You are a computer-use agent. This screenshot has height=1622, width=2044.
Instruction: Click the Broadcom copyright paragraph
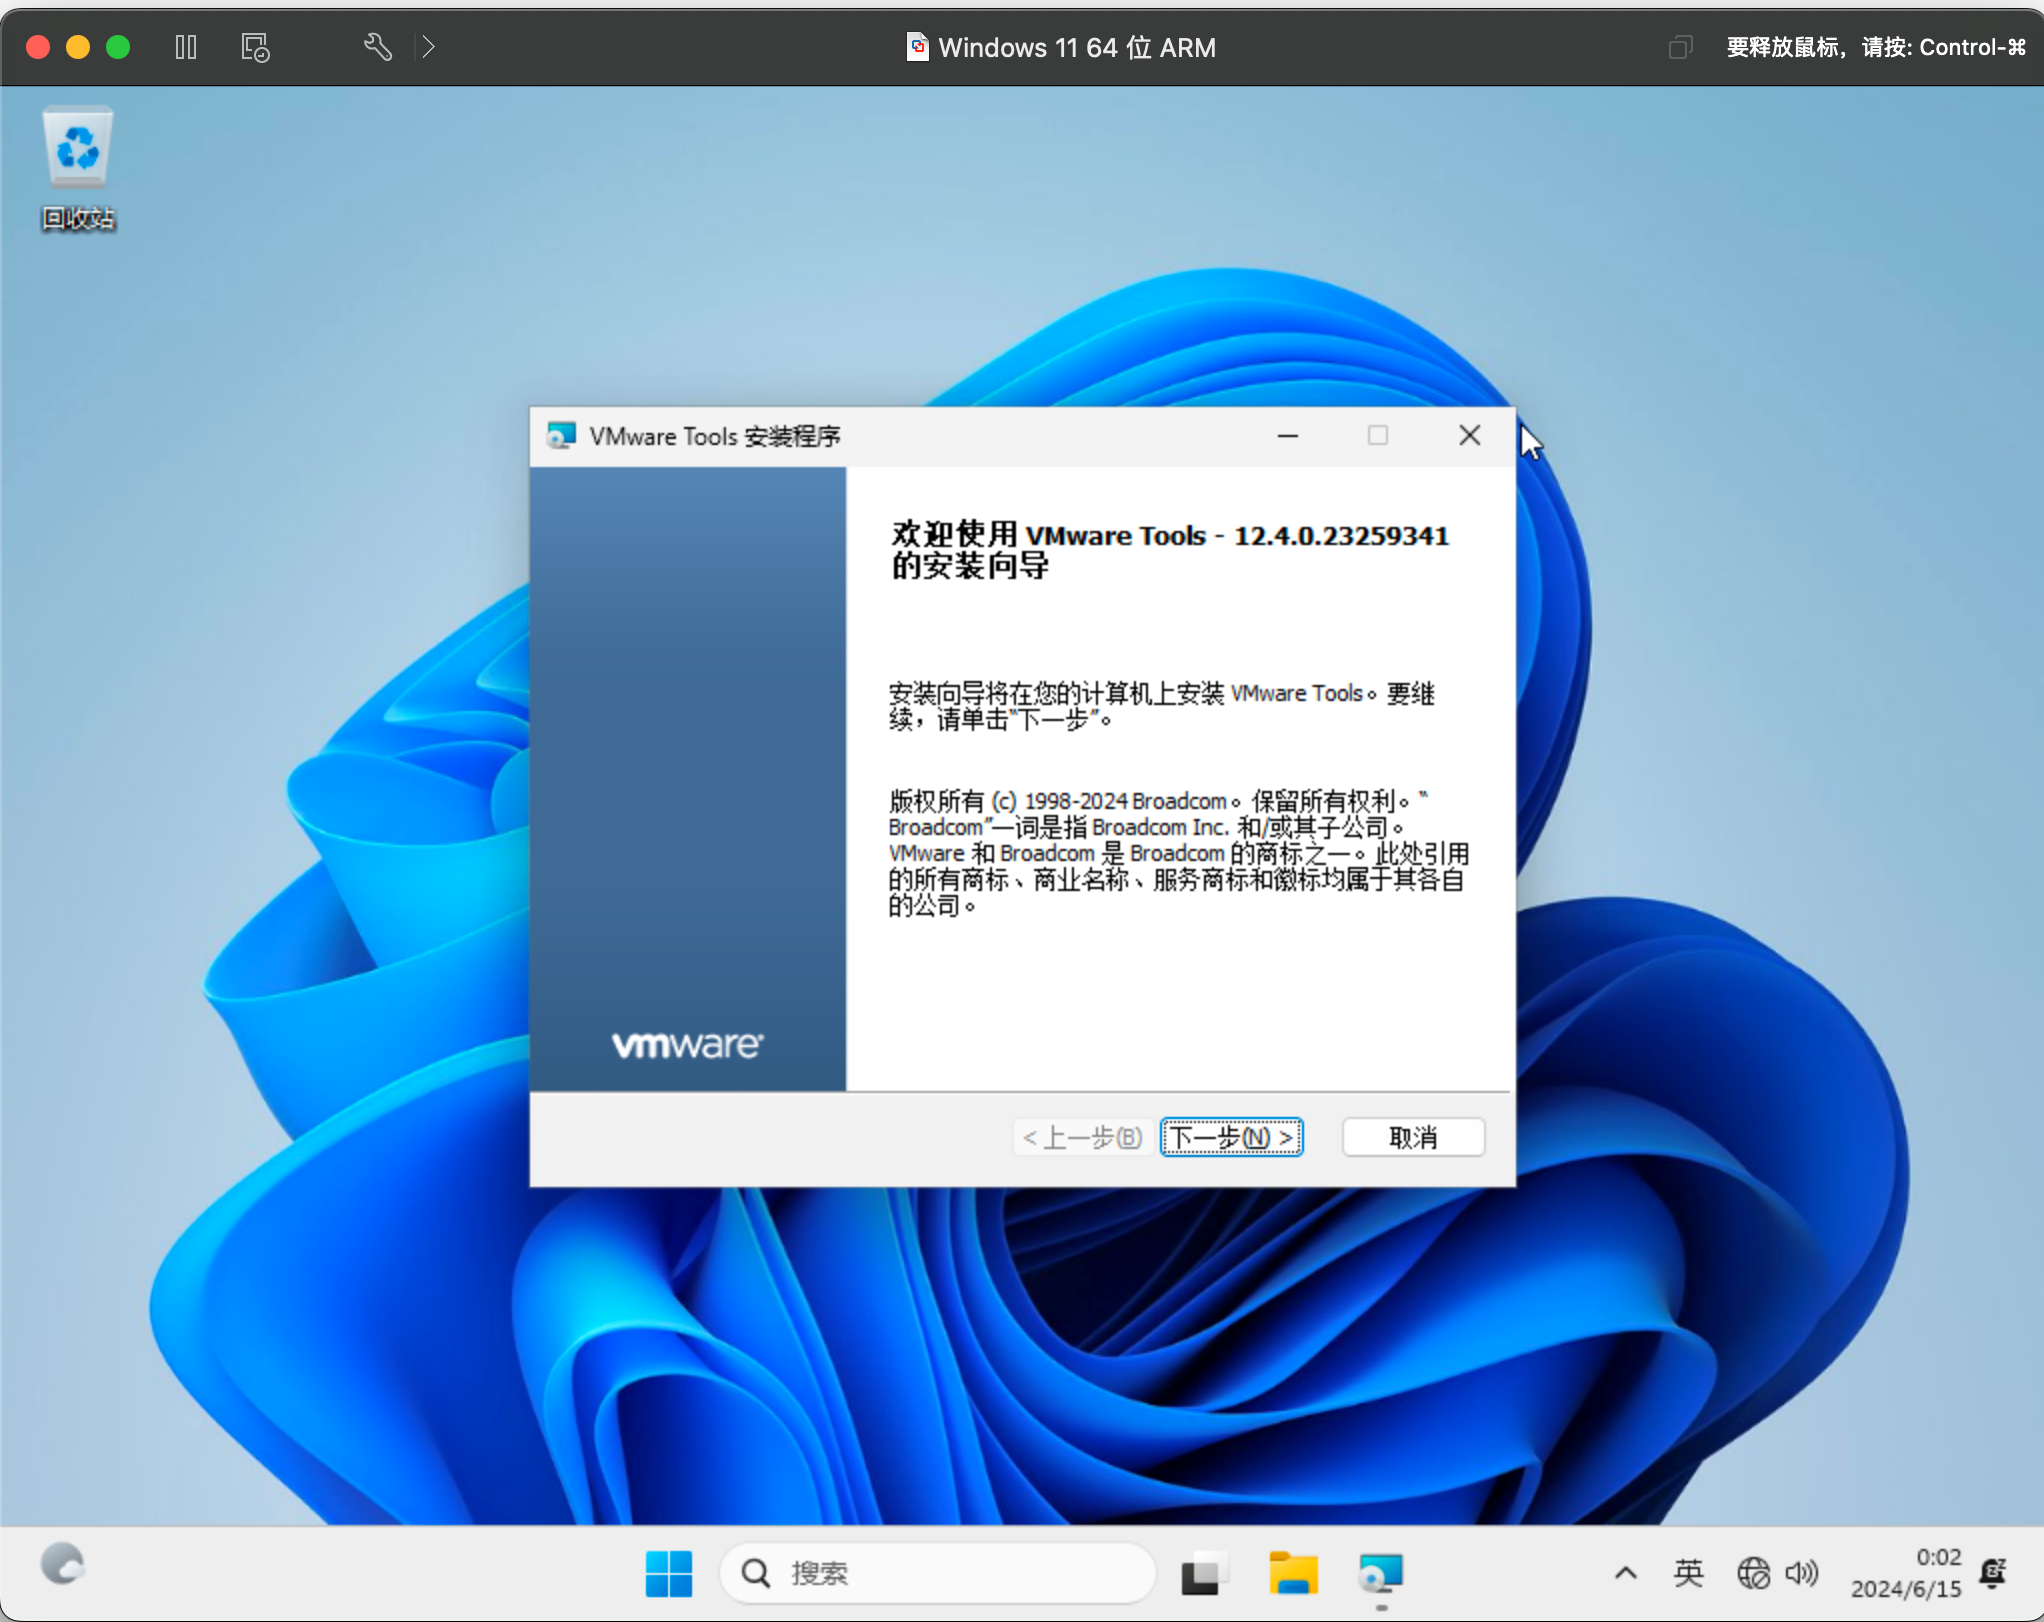(x=1178, y=853)
